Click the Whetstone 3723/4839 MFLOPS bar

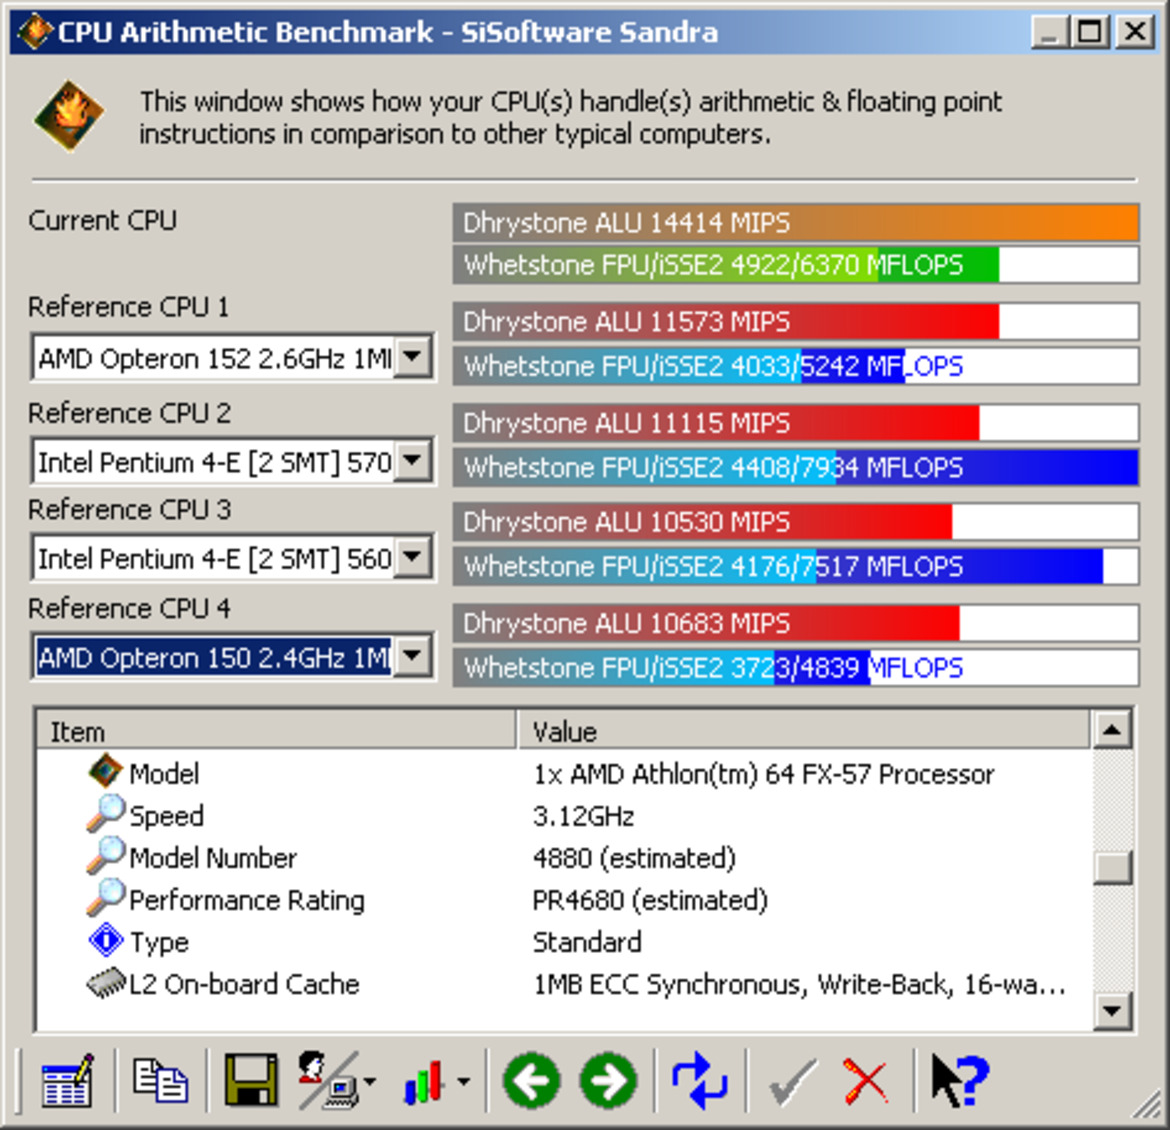[795, 667]
